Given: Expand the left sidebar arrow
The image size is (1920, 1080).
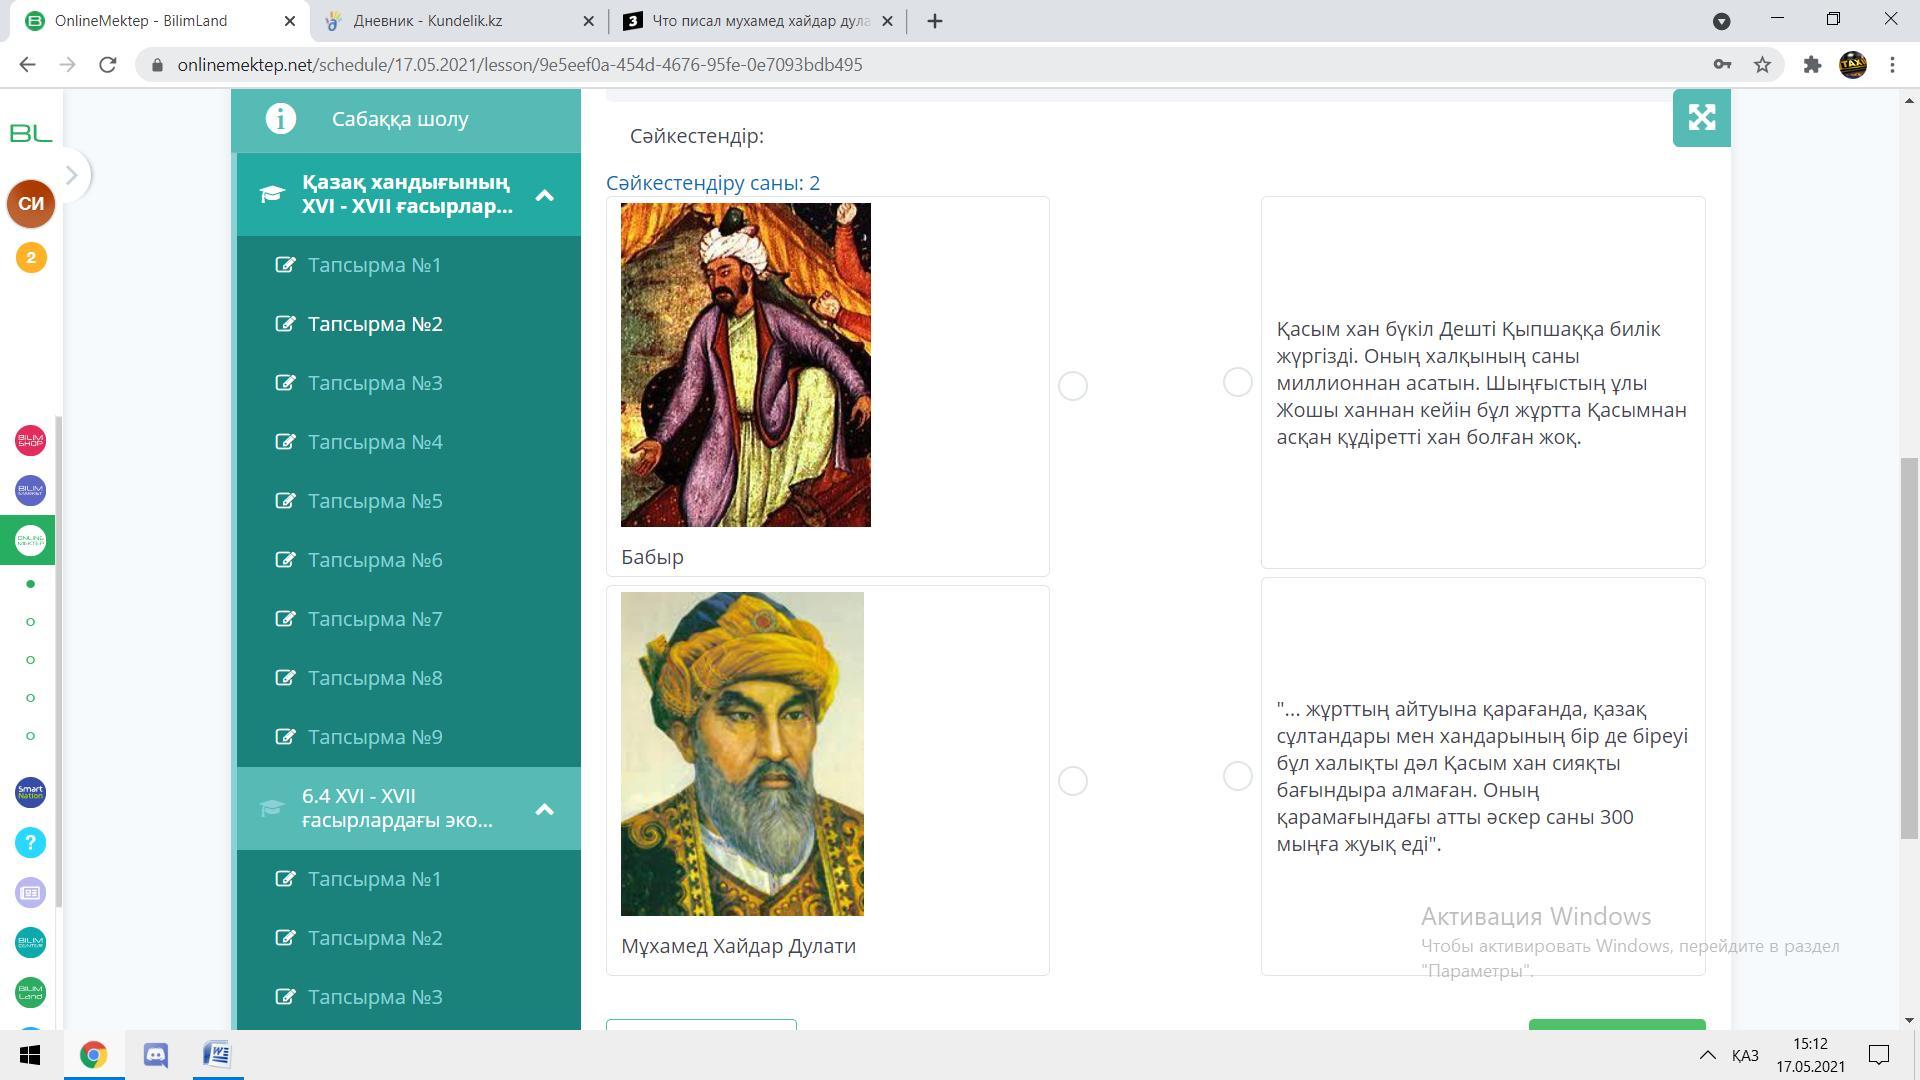Looking at the screenshot, I should click(x=71, y=175).
